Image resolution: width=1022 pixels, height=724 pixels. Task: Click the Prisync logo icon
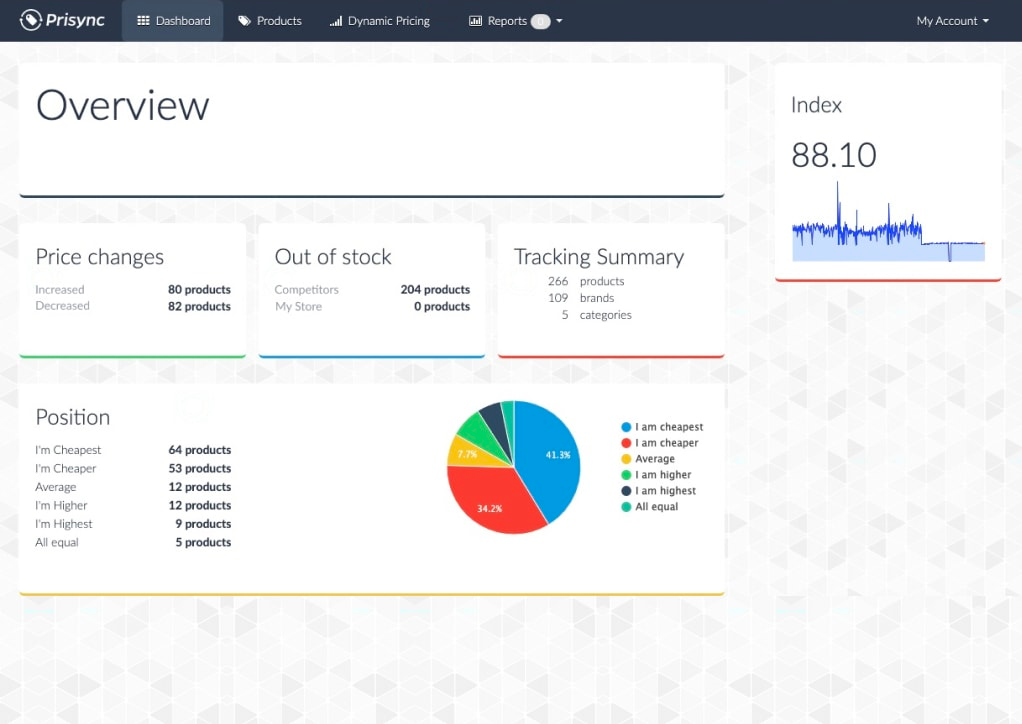pos(29,20)
